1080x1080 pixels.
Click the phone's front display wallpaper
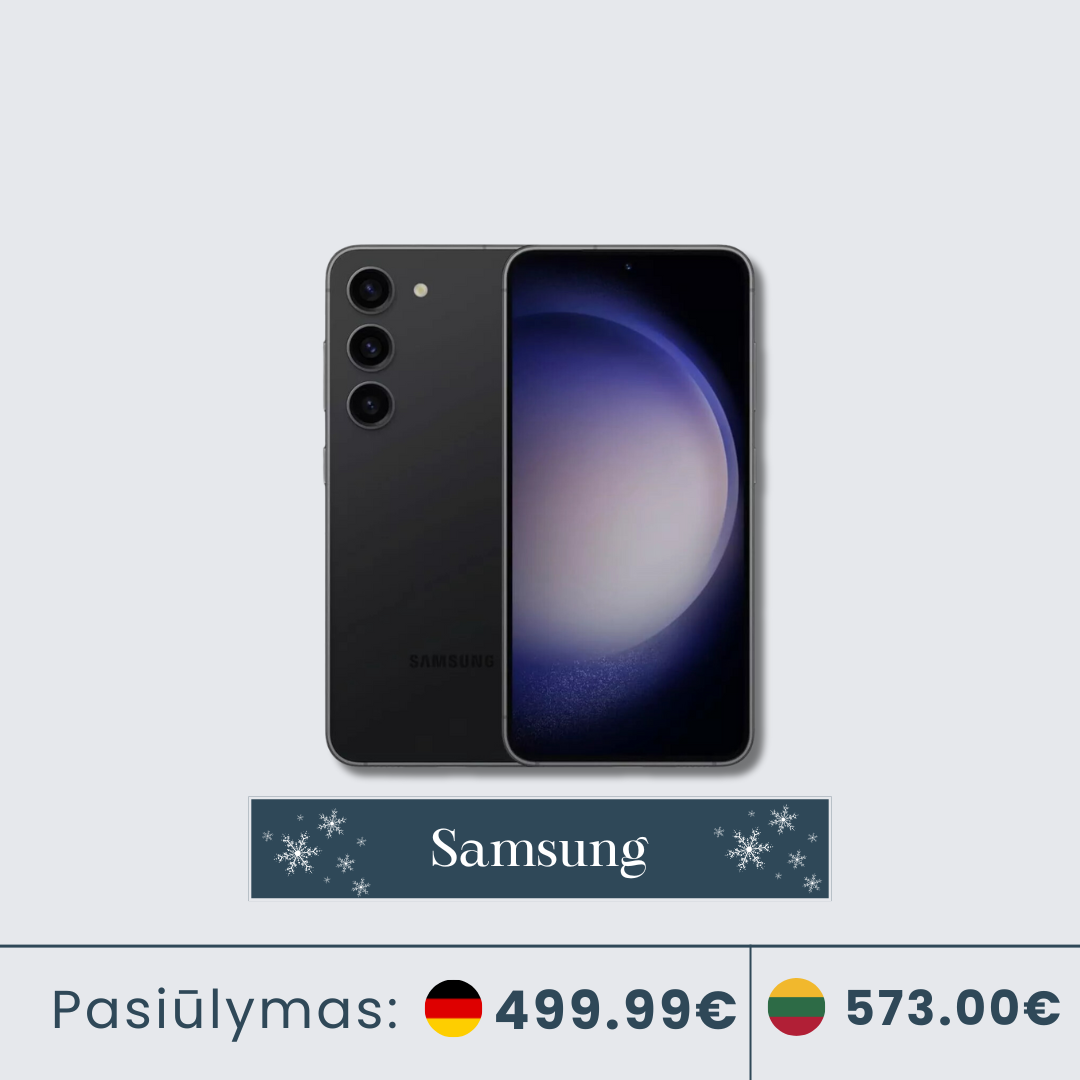pos(628,505)
